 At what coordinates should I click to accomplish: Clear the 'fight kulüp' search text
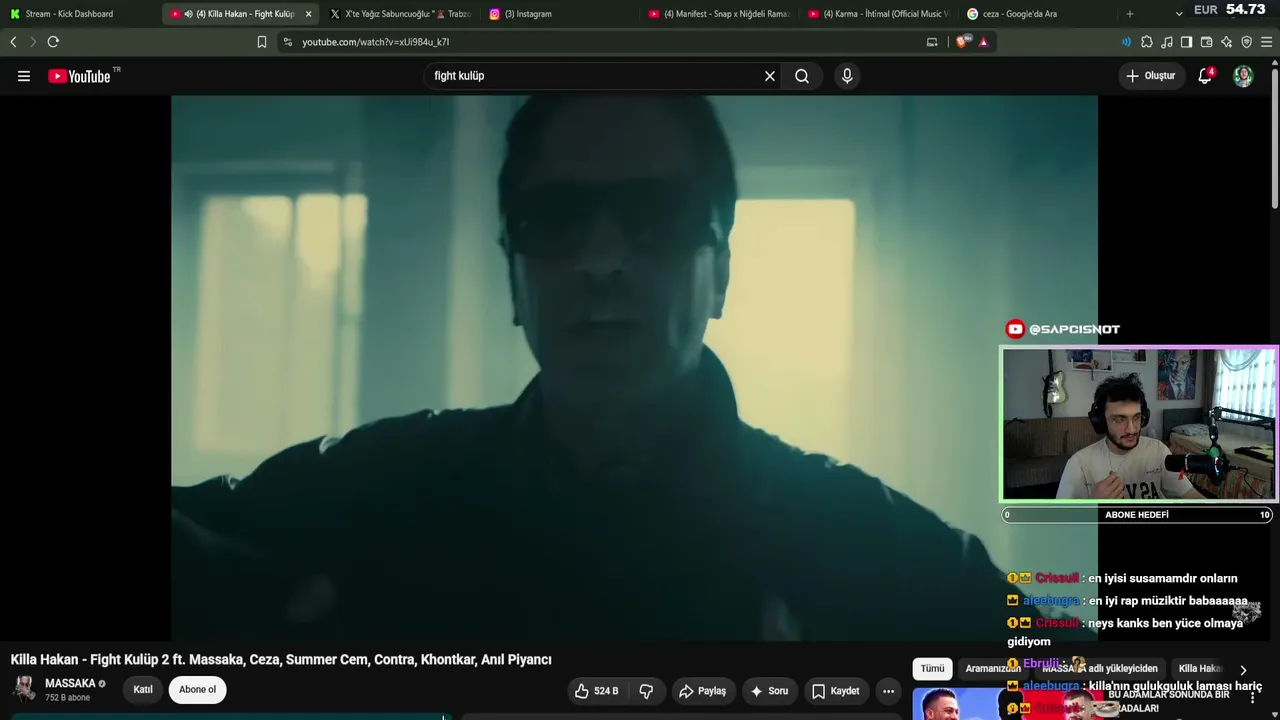[770, 76]
